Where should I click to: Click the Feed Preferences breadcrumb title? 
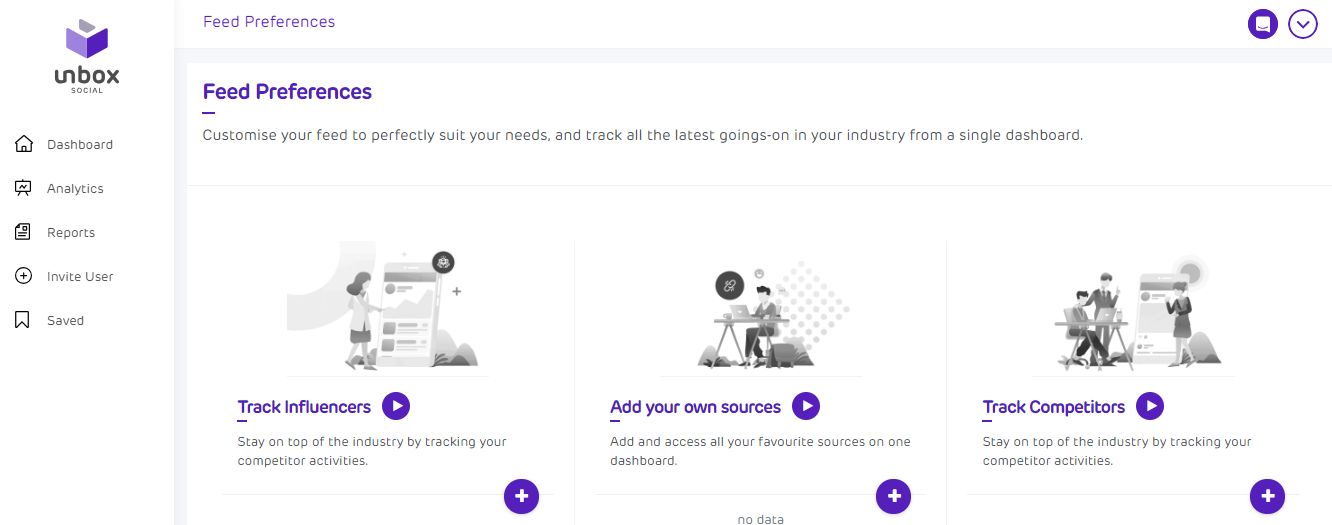click(269, 21)
